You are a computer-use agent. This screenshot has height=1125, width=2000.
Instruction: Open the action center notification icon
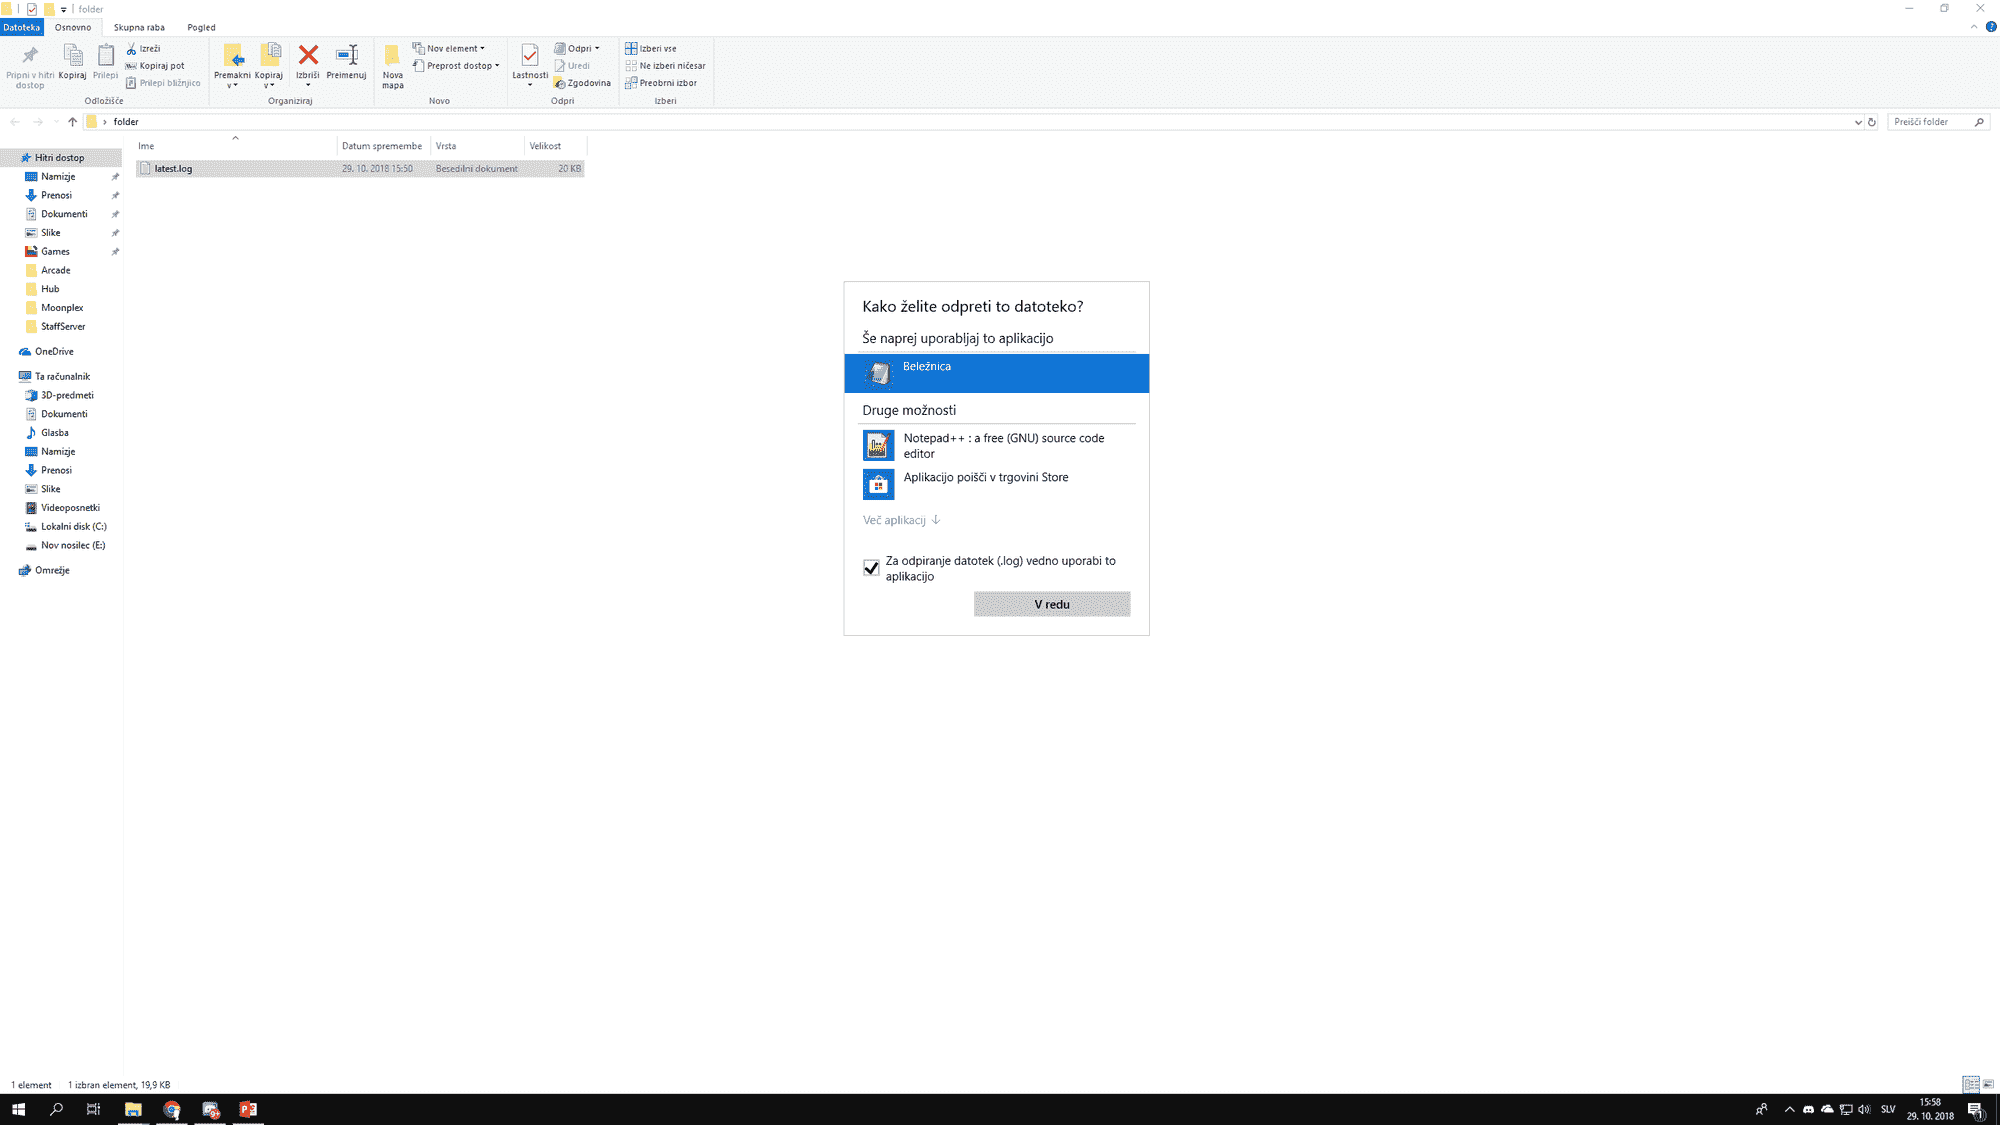(1975, 1109)
